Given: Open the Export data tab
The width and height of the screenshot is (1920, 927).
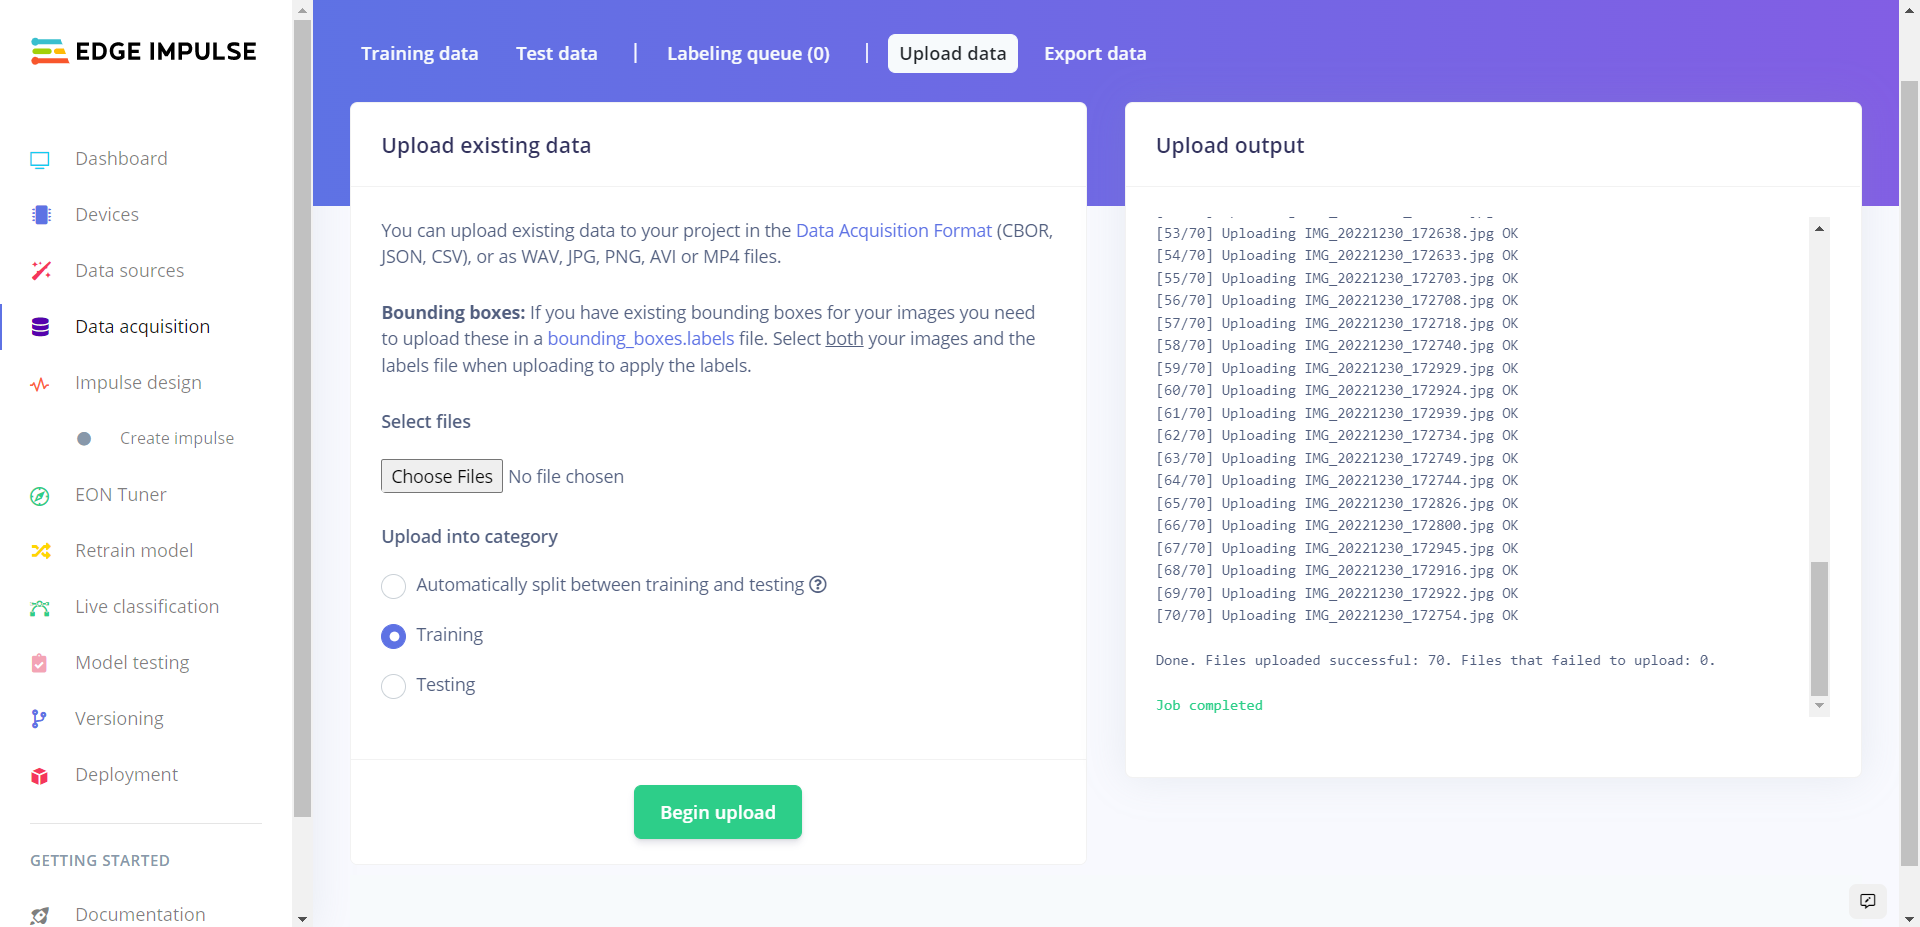Looking at the screenshot, I should (1095, 53).
